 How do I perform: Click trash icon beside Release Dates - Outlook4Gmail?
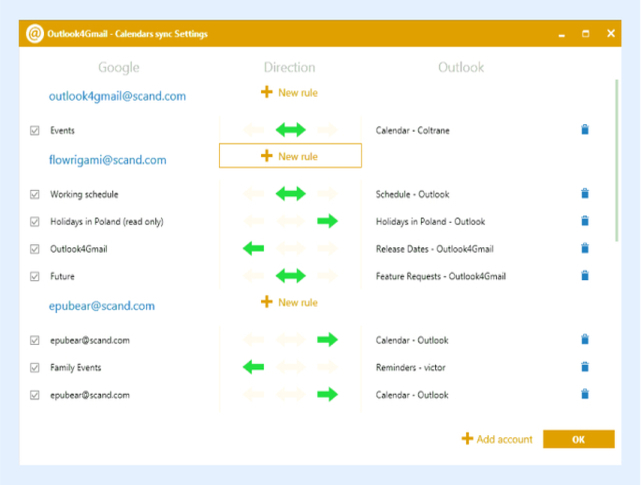585,248
